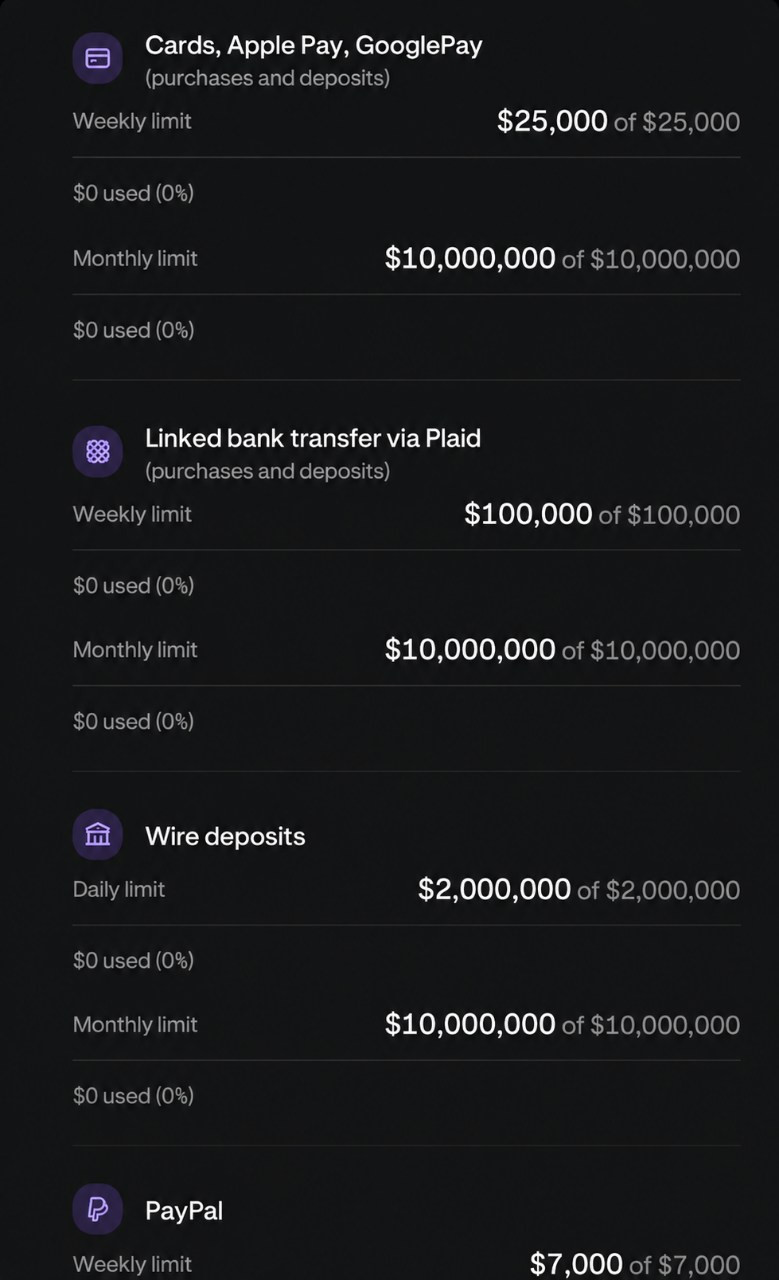This screenshot has width=779, height=1280.
Task: Click $0 used (0%) under Wire daily limit
Action: [133, 960]
